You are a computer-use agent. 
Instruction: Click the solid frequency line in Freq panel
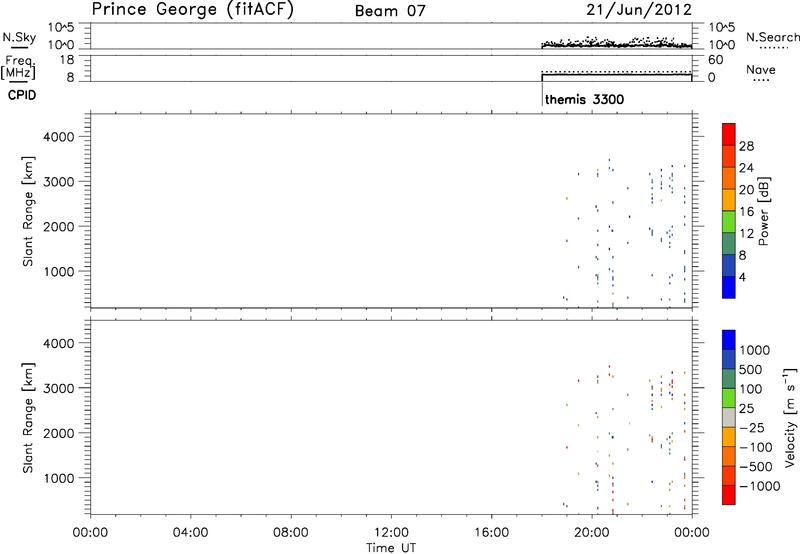point(616,75)
